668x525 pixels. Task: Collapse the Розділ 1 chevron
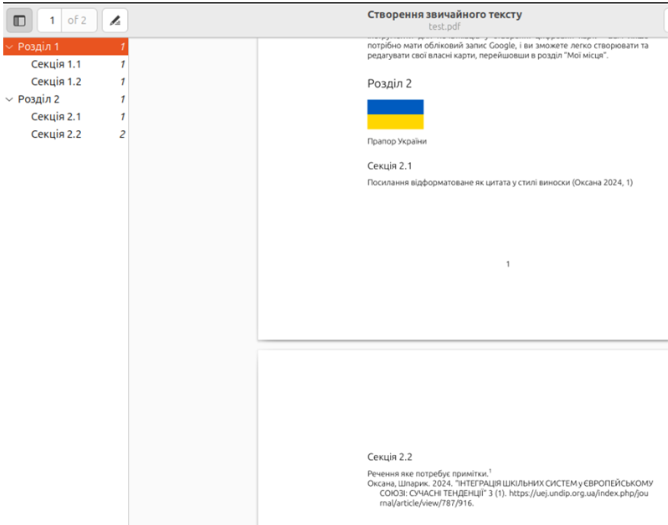click(10, 47)
